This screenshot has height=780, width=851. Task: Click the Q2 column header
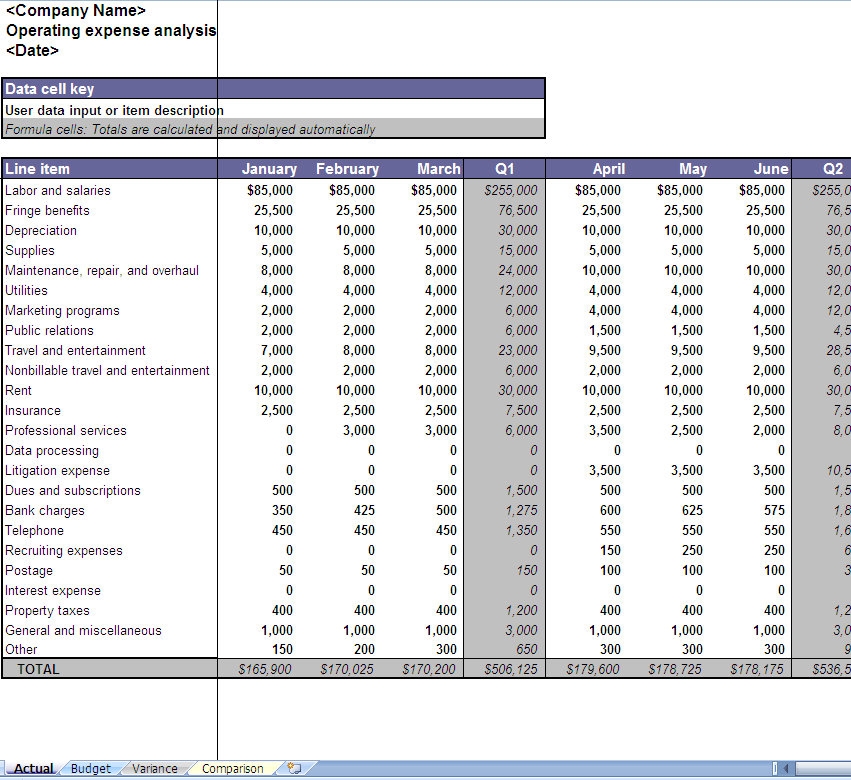(833, 169)
